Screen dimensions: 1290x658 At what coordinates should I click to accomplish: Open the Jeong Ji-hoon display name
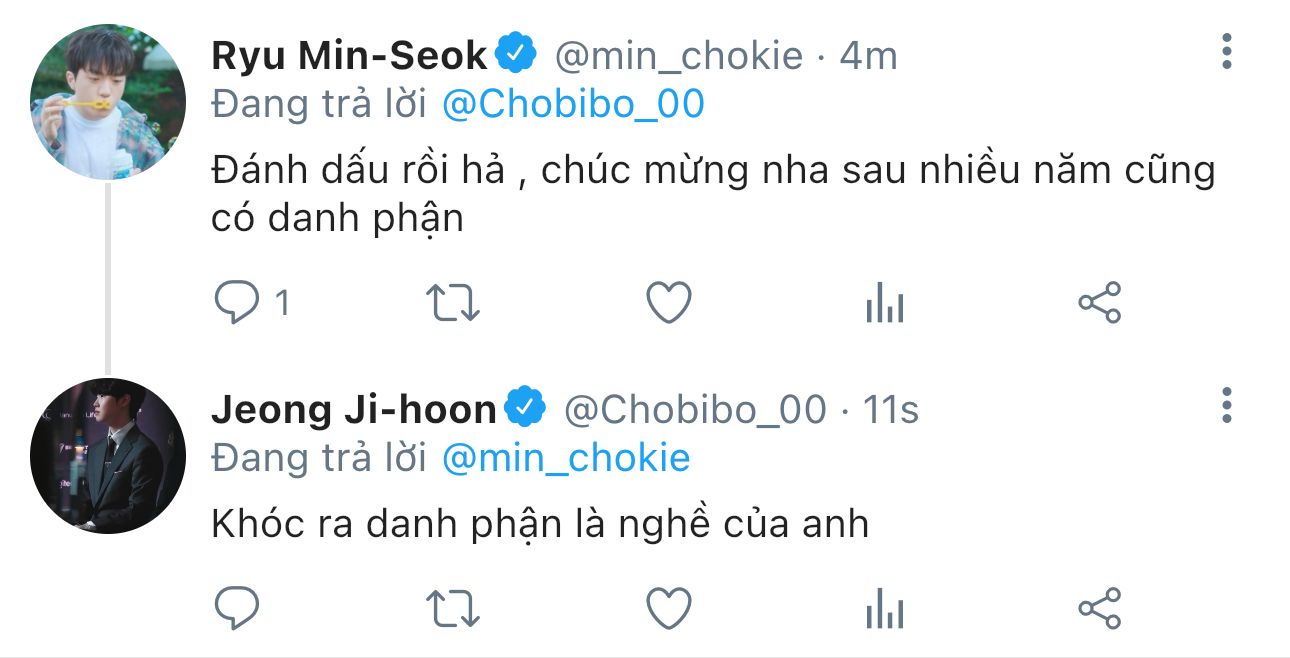tap(354, 409)
